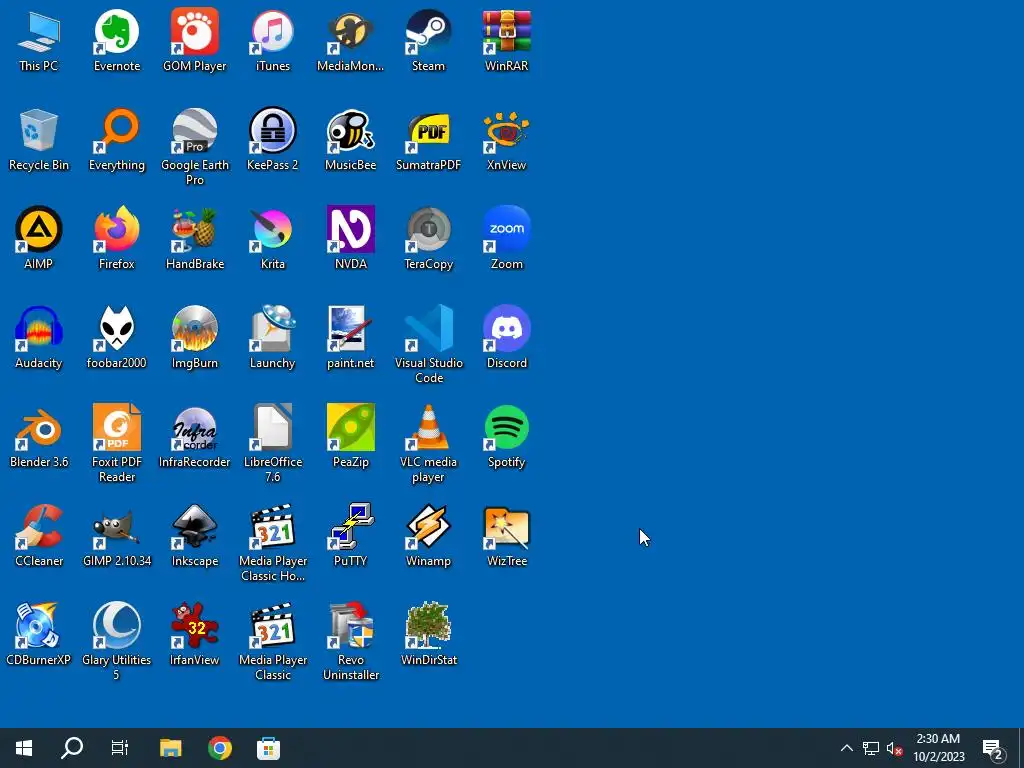Click the ImgBurn desktop icon

195,328
